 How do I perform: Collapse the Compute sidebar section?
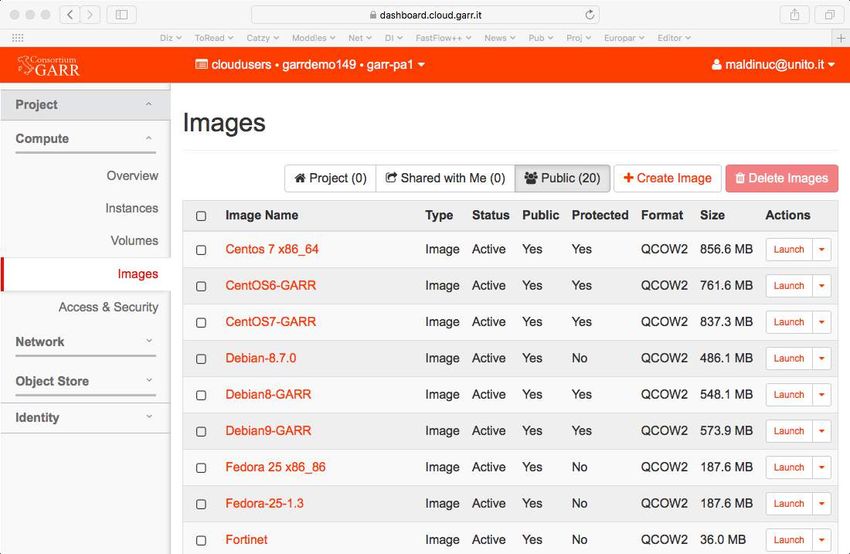tap(85, 139)
